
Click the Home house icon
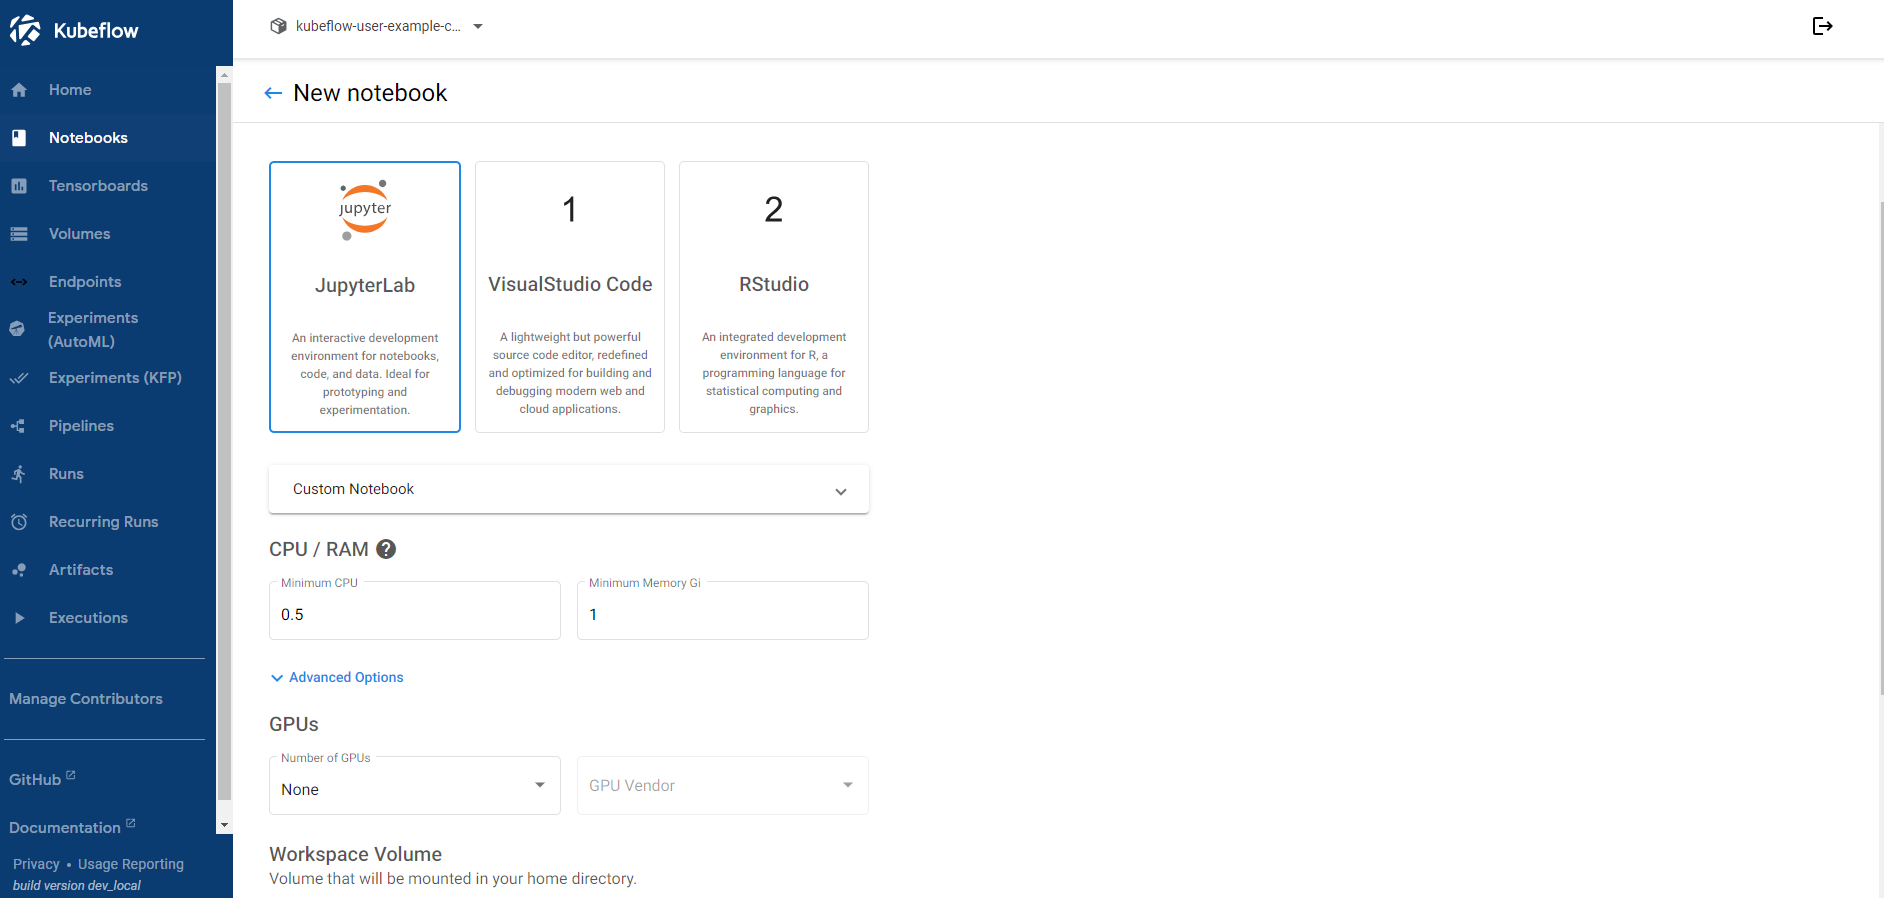click(19, 90)
